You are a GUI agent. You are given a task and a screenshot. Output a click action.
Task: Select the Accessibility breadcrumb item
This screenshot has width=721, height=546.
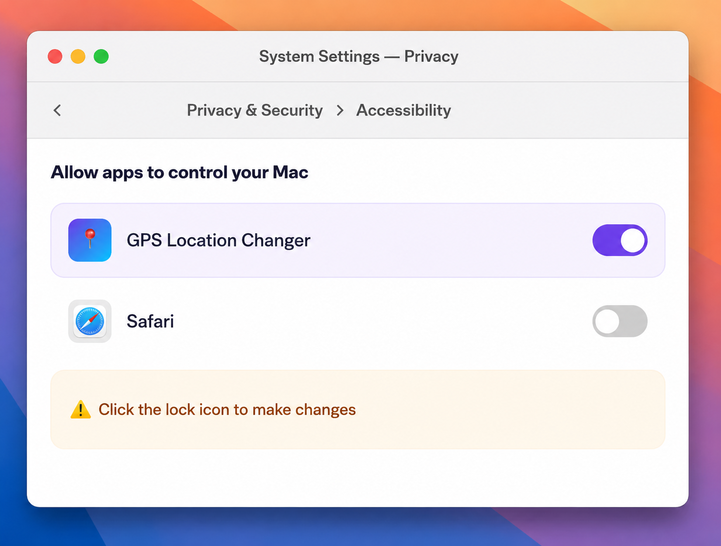point(403,110)
